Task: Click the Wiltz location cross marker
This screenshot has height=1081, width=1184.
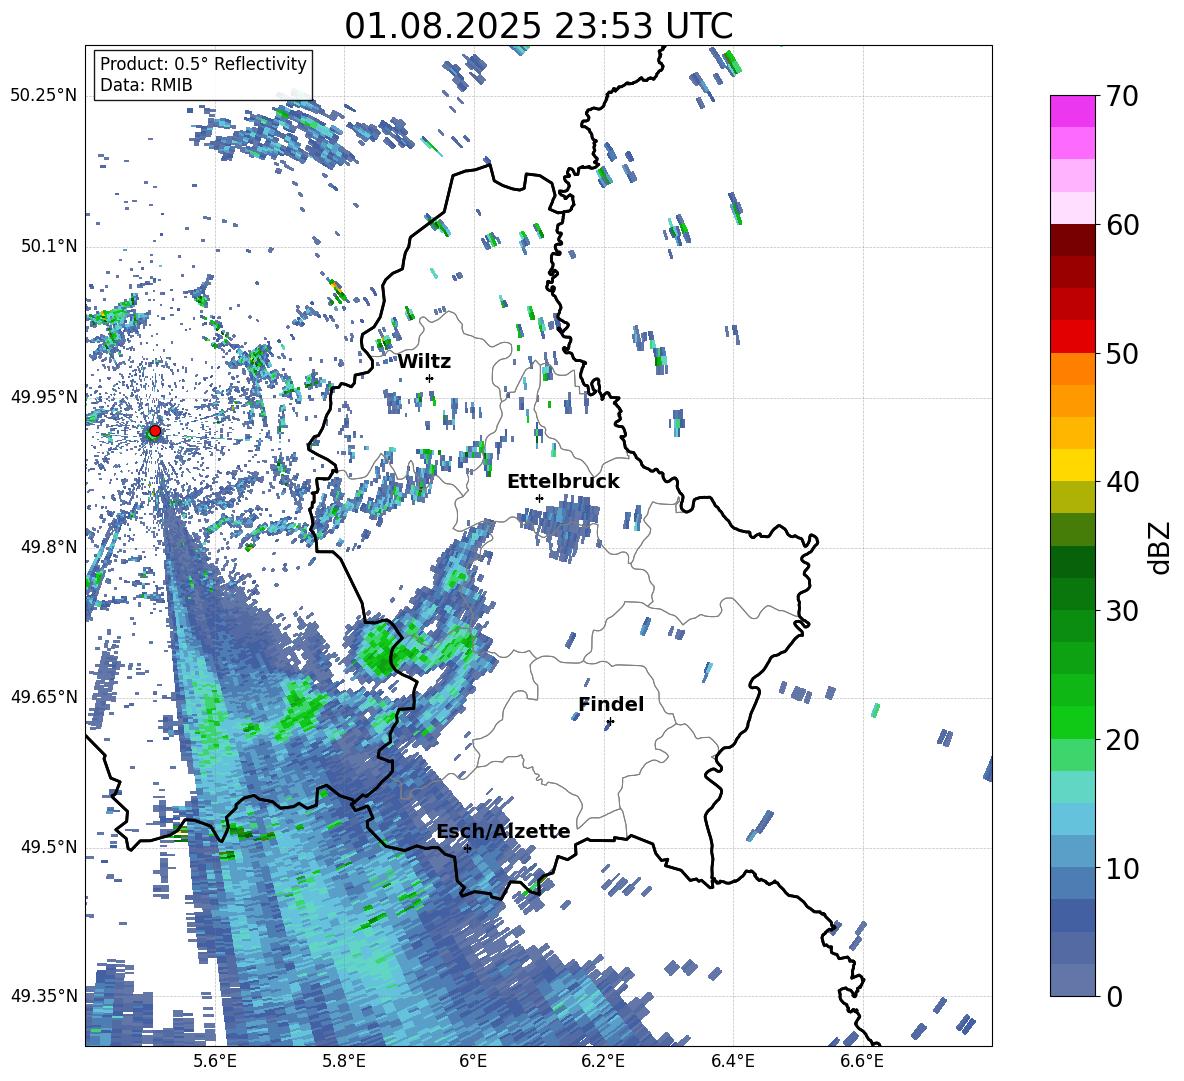Action: (x=430, y=378)
